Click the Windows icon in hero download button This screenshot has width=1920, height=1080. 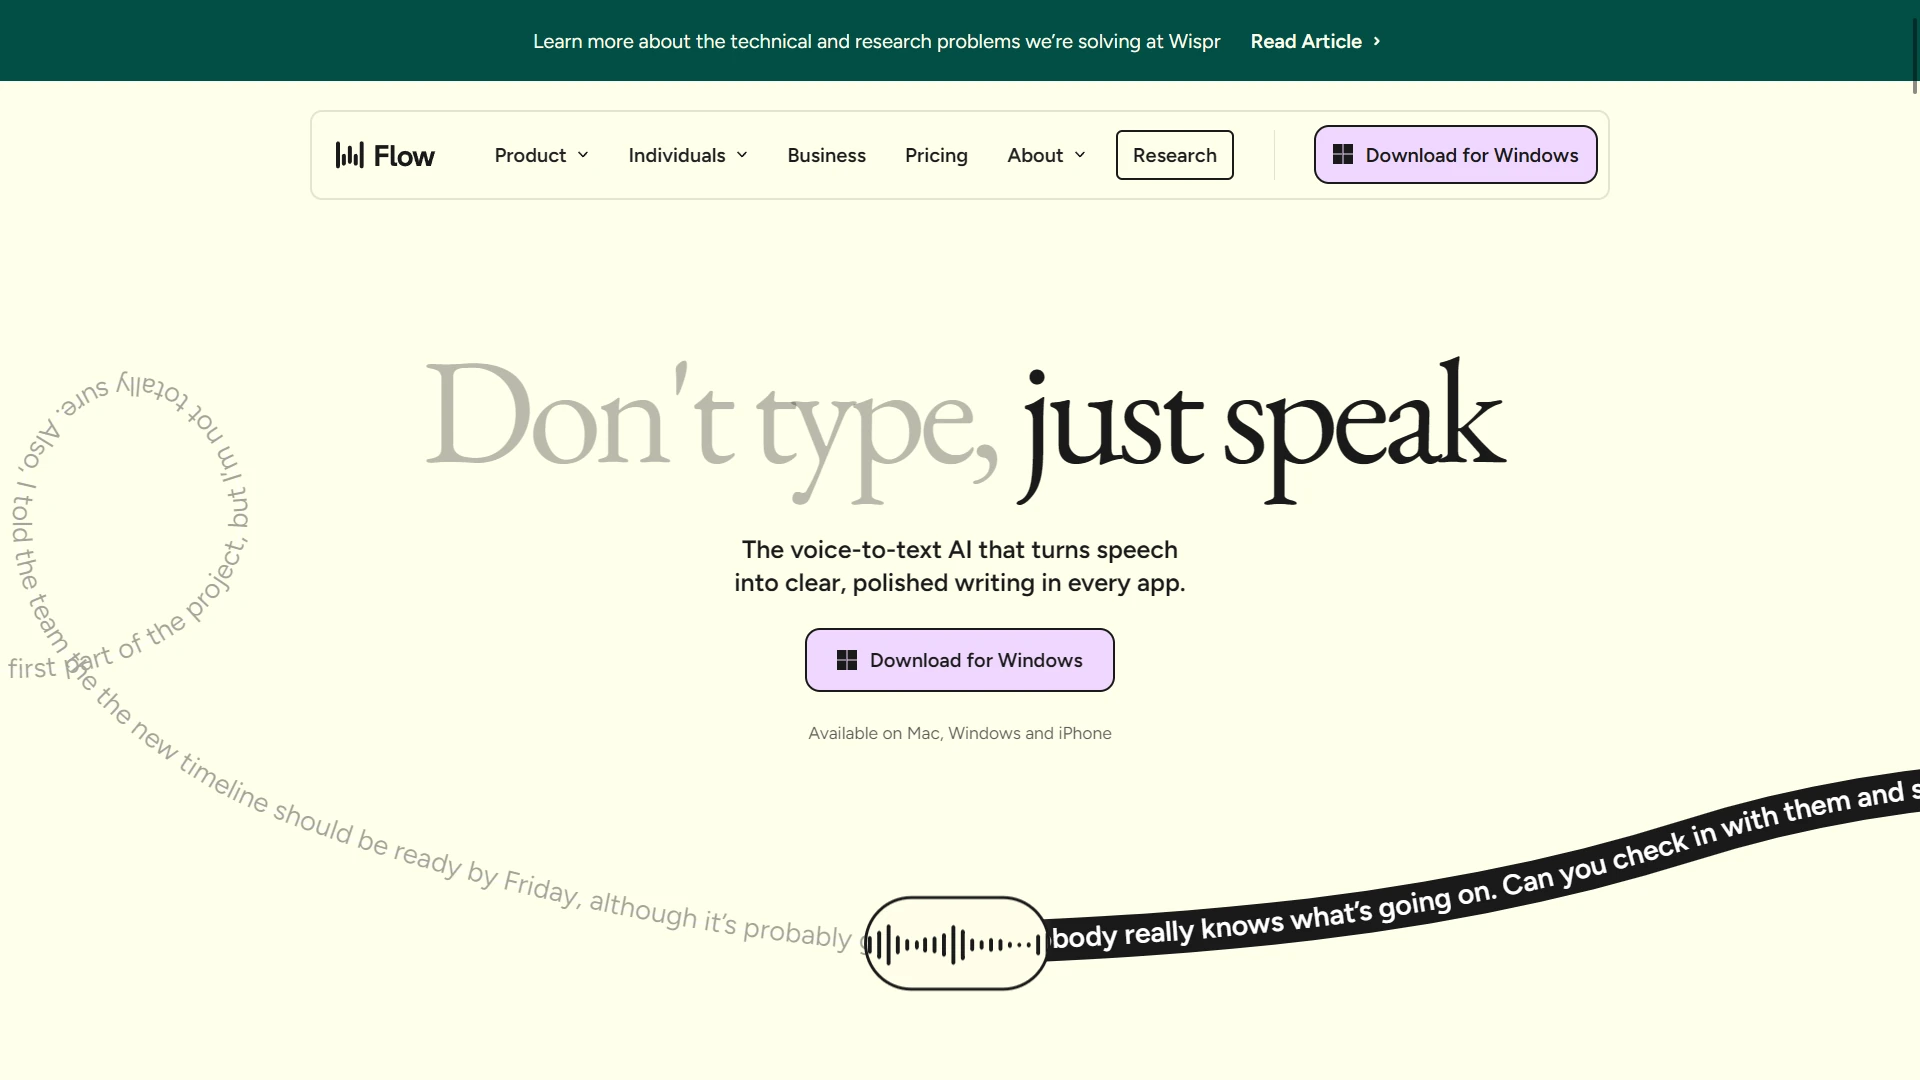click(847, 660)
